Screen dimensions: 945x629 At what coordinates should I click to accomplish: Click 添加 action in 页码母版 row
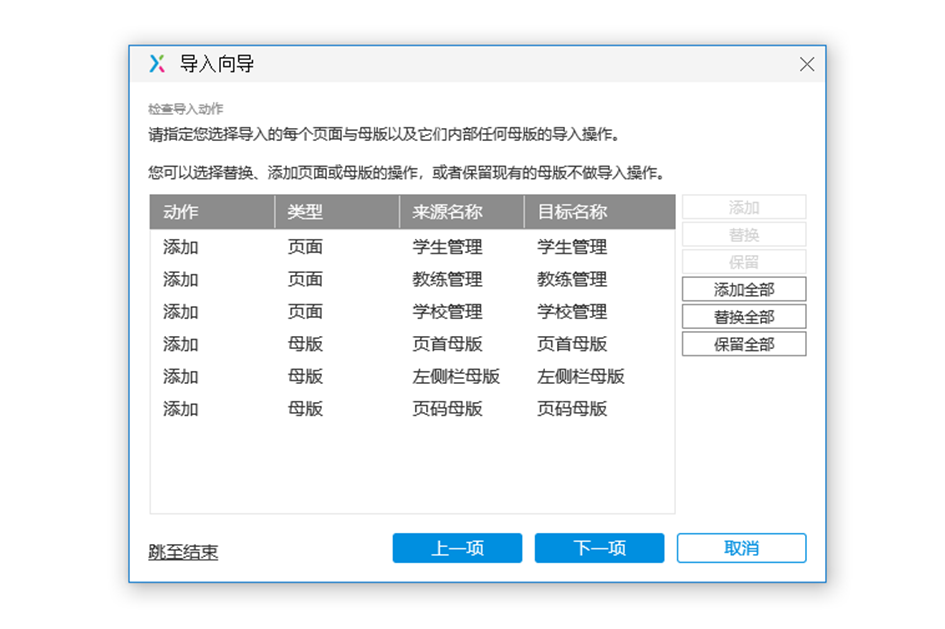coord(181,408)
